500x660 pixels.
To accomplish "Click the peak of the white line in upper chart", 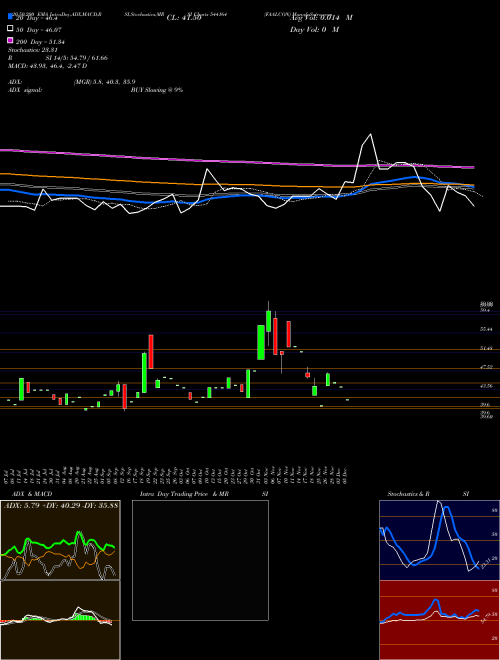I will point(370,135).
